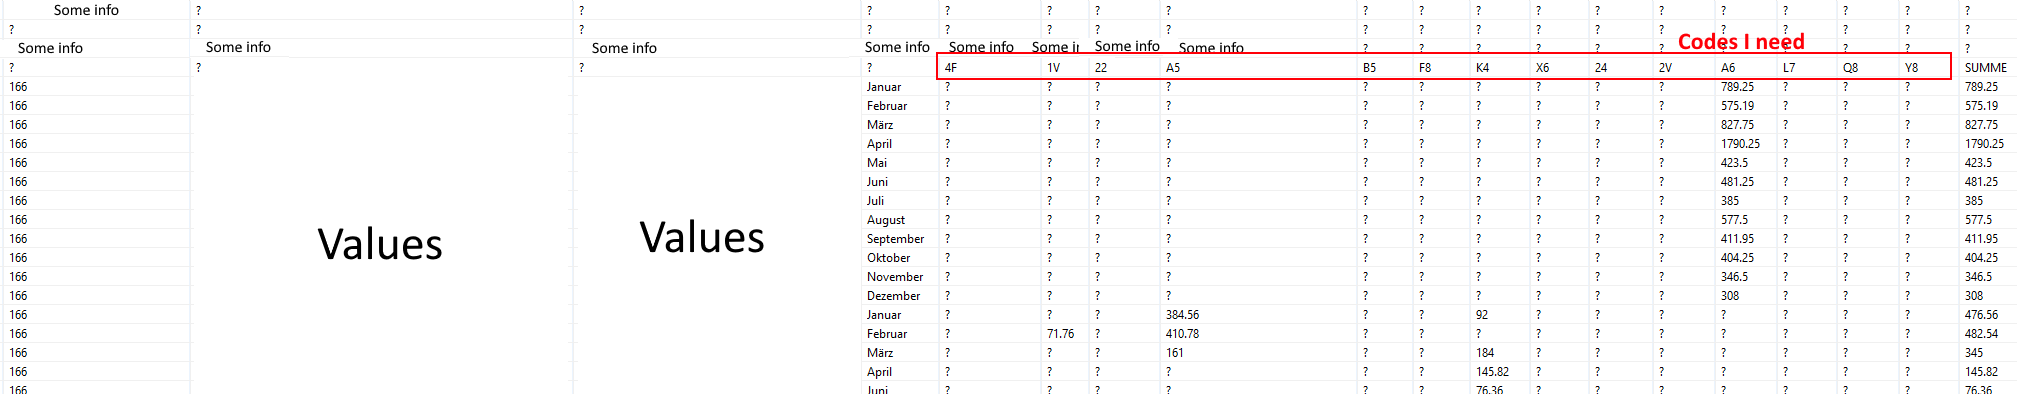Select the cell containing 384.56

coord(1182,315)
